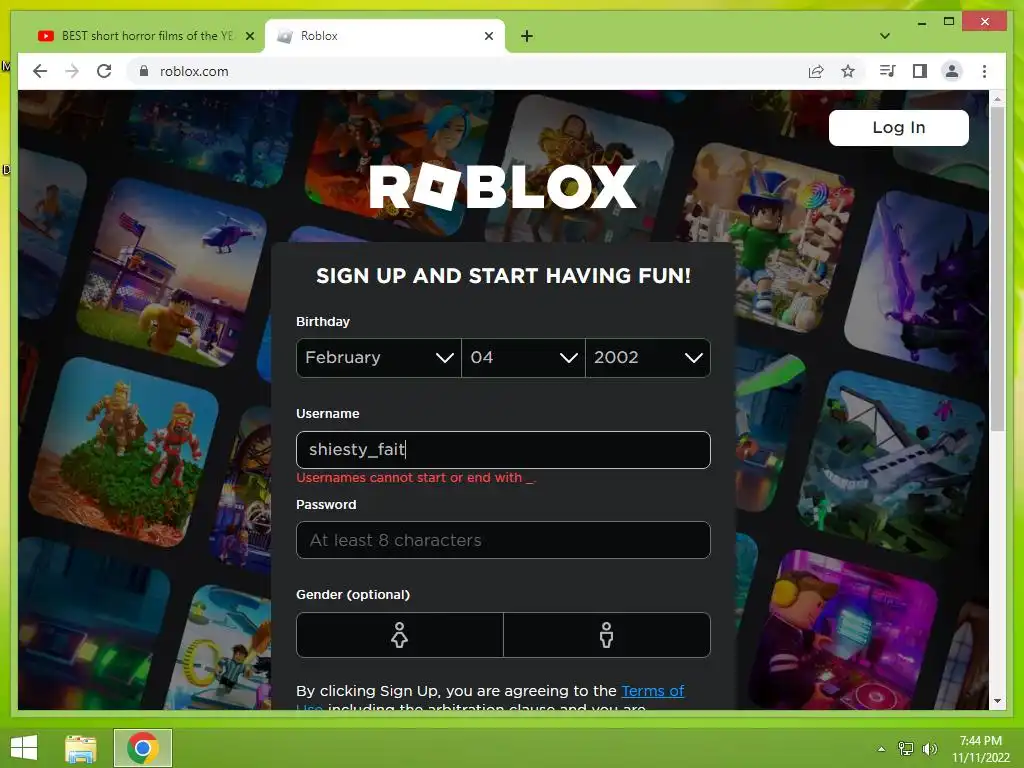The image size is (1024, 768).
Task: Open the birthday month dropdown showing February
Action: (379, 358)
